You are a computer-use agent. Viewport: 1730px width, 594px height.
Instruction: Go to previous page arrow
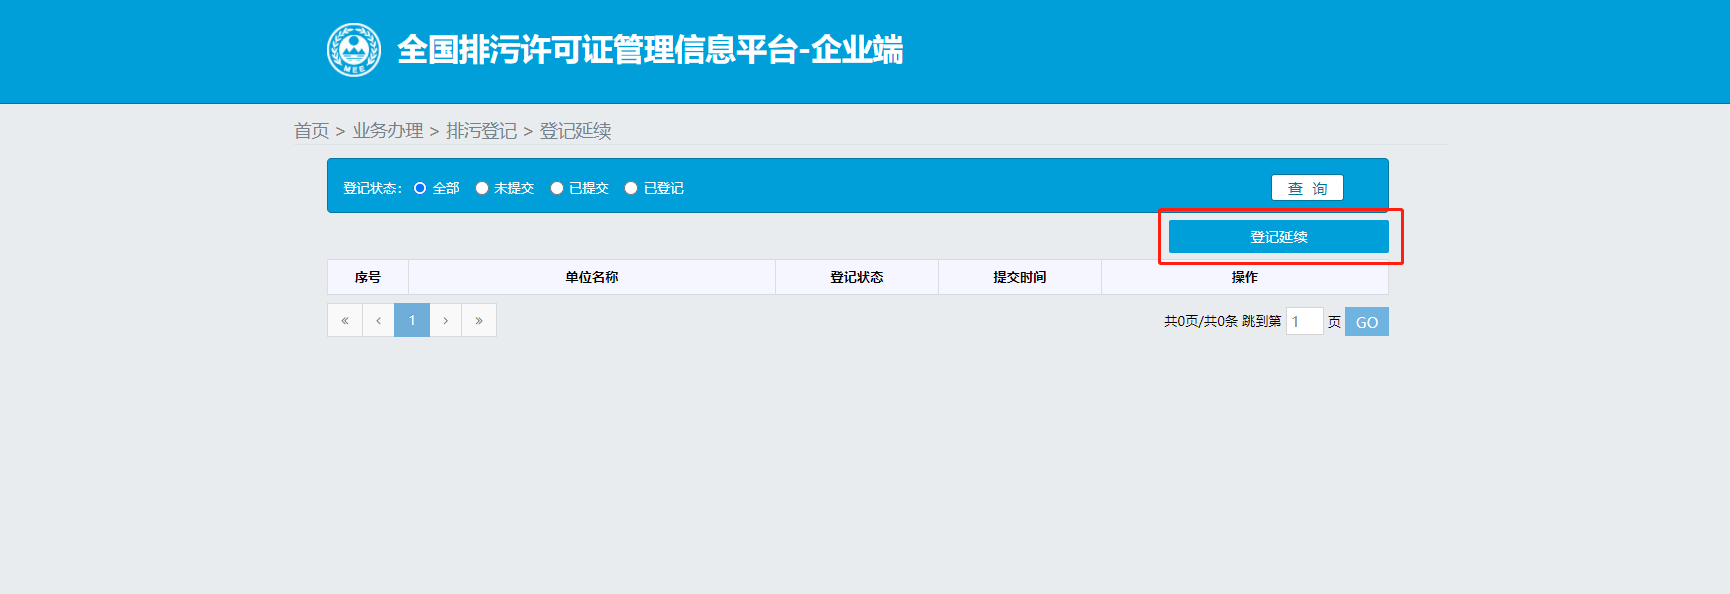[x=378, y=320]
